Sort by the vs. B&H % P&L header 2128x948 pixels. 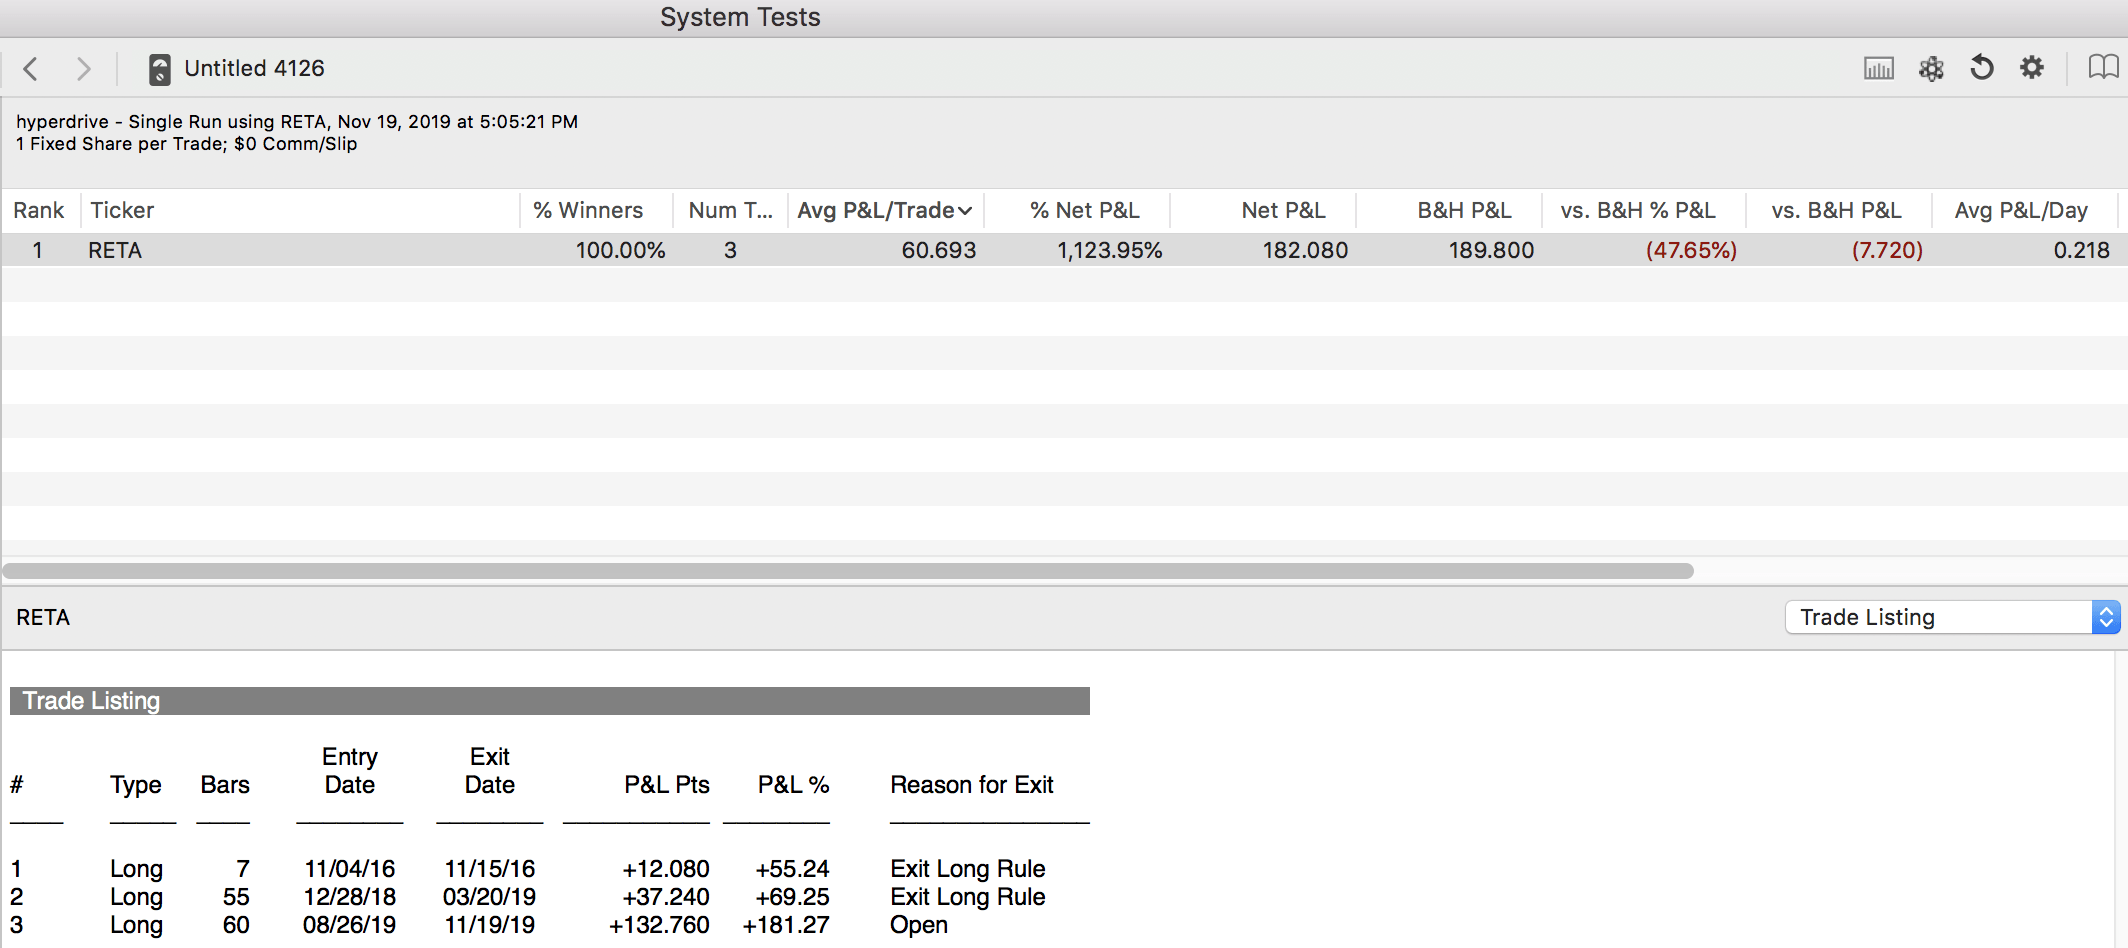click(1637, 211)
